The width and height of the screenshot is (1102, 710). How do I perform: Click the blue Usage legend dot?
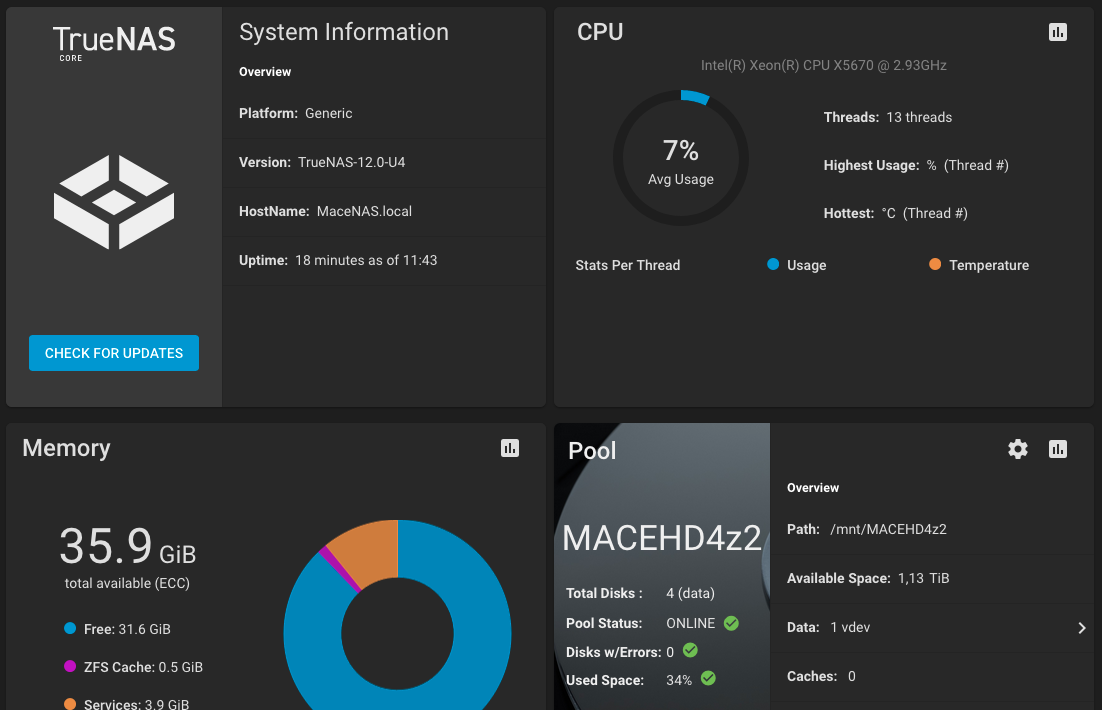(x=773, y=264)
